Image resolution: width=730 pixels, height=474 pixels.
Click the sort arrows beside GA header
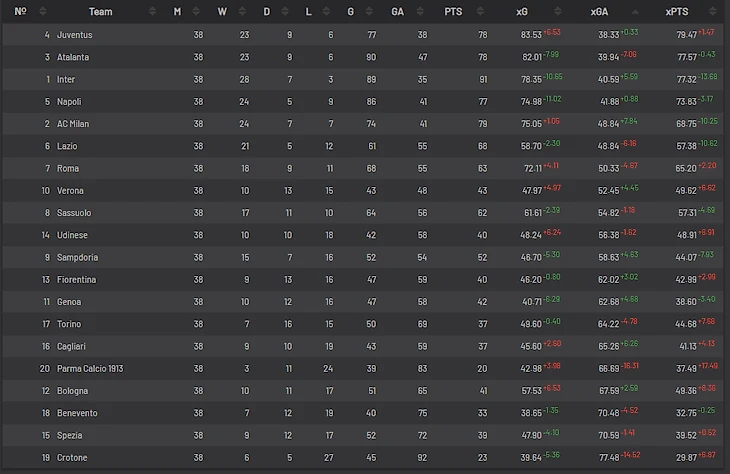click(x=418, y=12)
